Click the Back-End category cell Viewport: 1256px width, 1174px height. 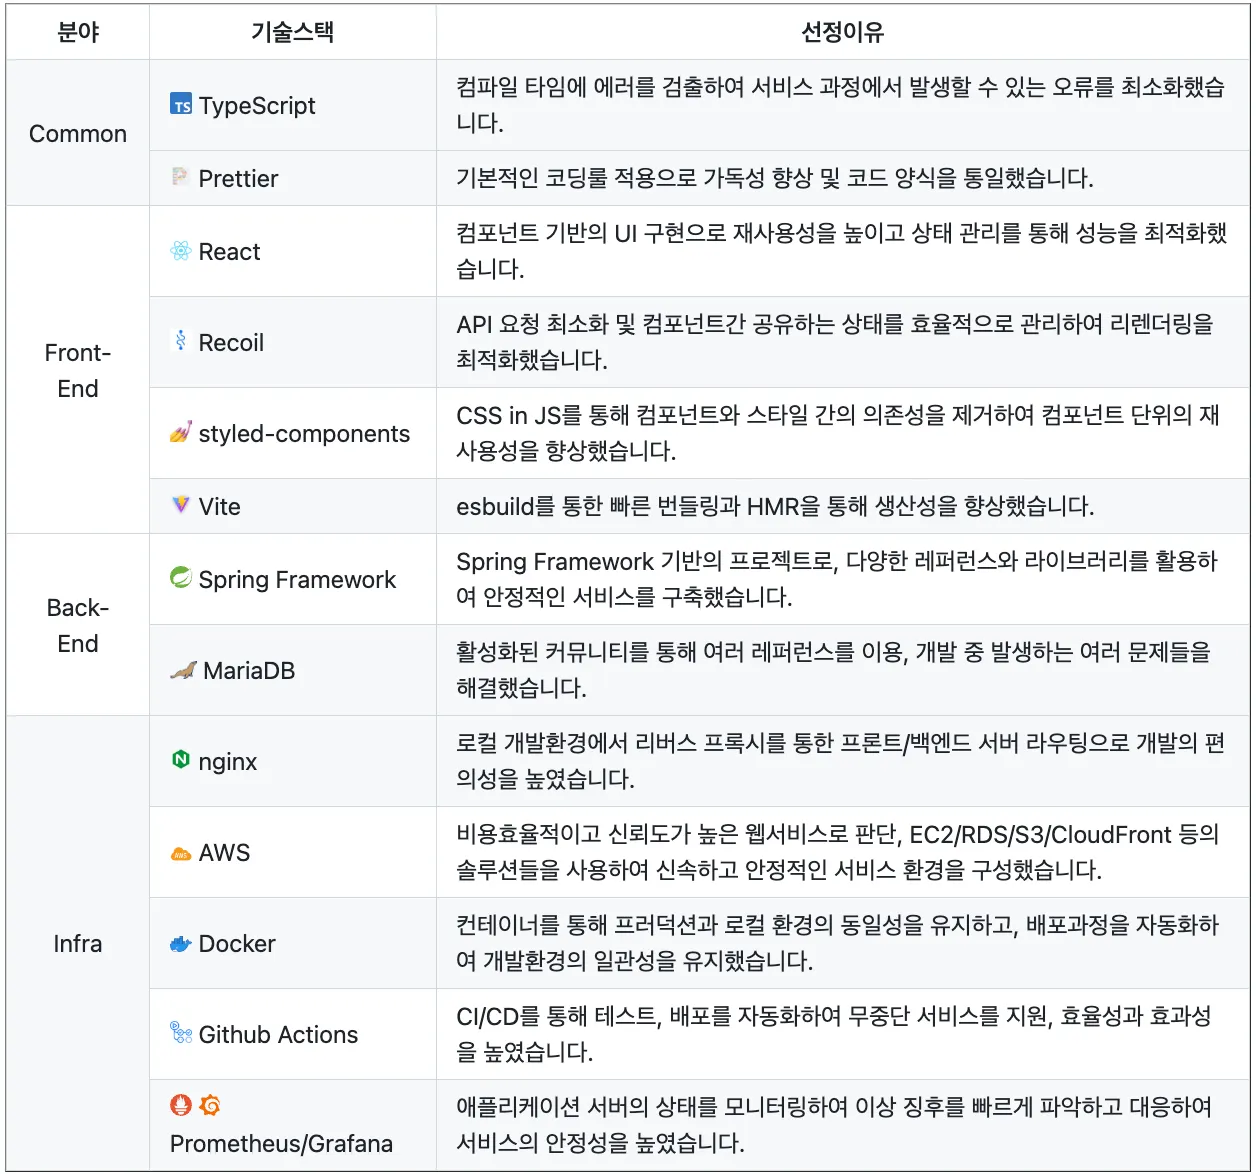[78, 625]
